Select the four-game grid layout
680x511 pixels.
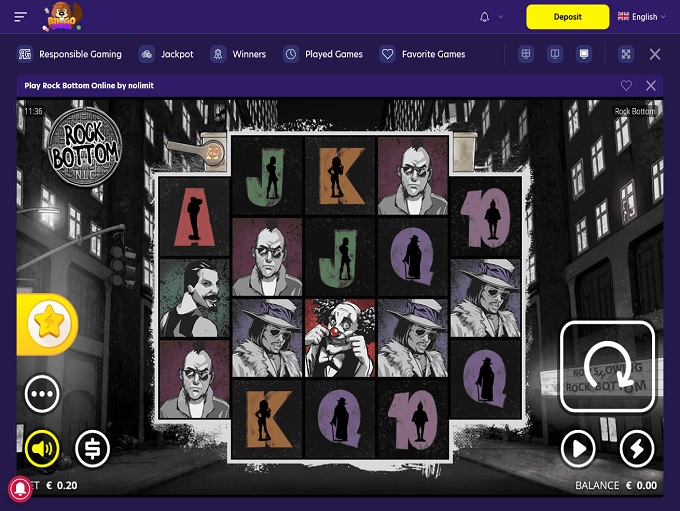[x=526, y=54]
